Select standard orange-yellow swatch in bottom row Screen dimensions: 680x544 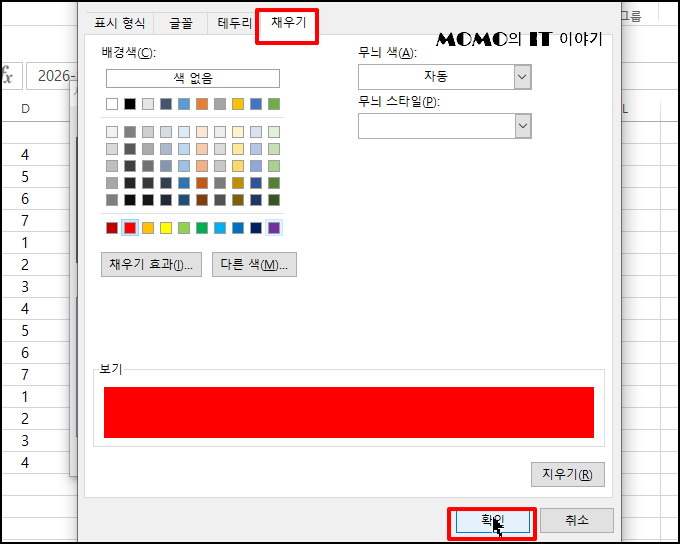click(148, 228)
